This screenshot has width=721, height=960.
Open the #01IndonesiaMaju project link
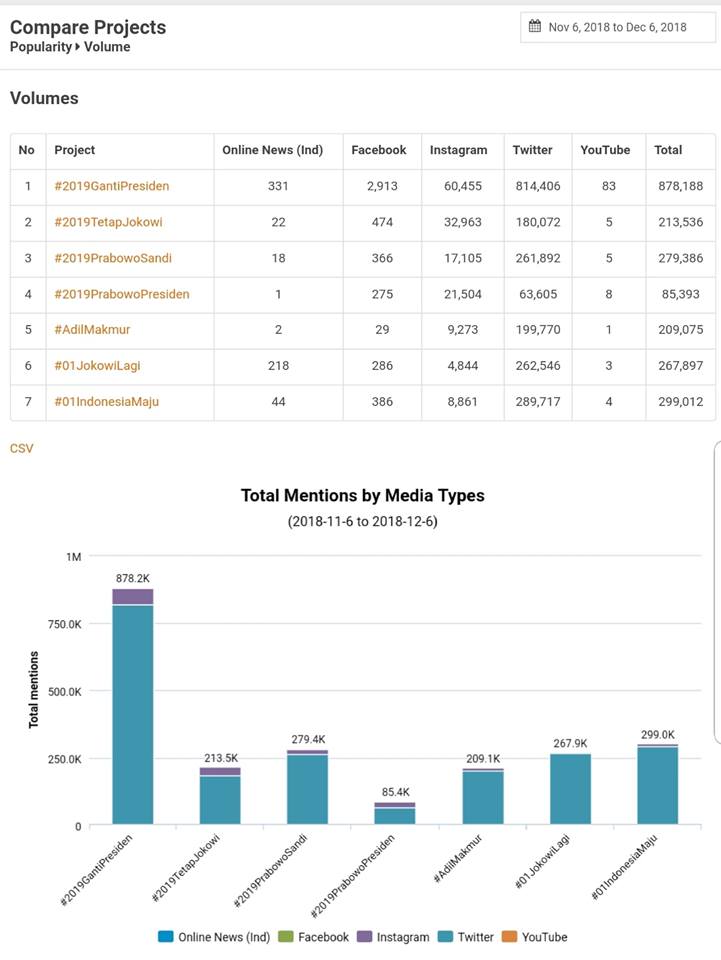106,402
